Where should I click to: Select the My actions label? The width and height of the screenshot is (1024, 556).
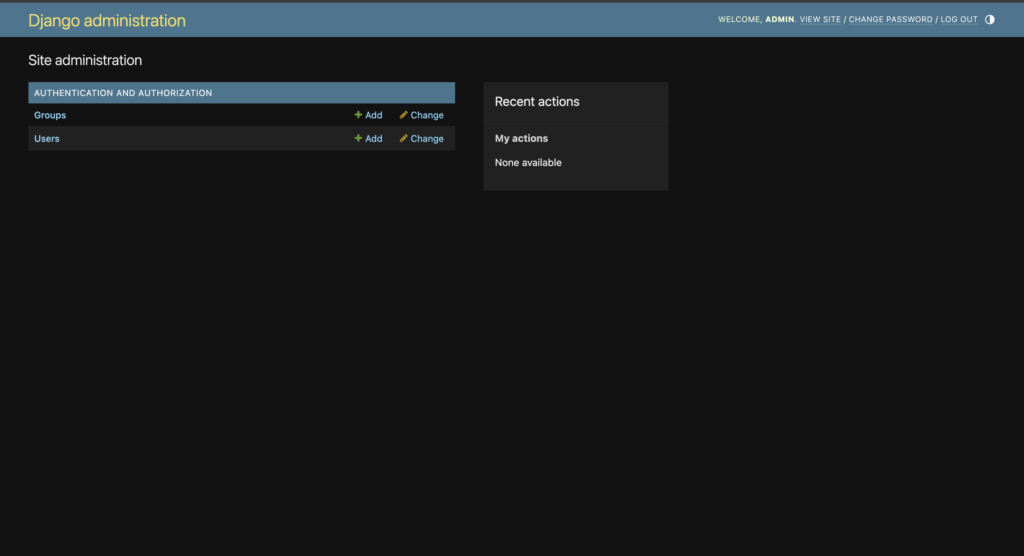[521, 139]
